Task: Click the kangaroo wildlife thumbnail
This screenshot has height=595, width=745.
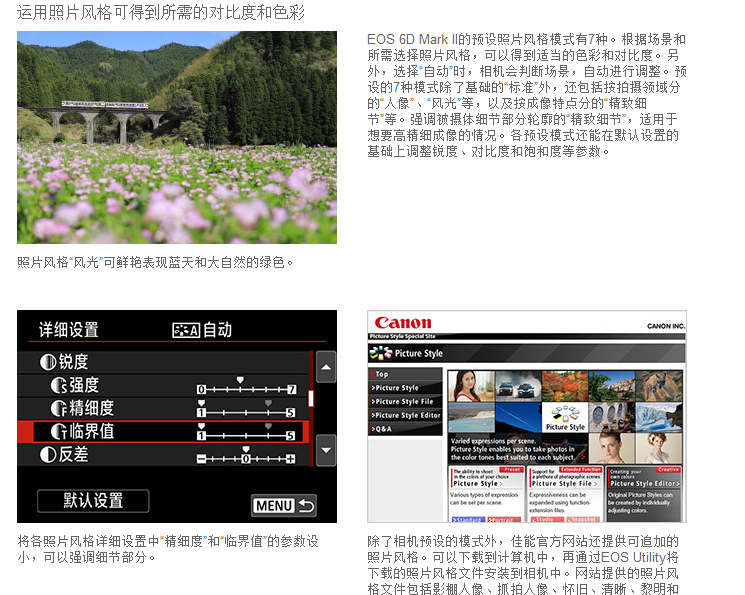Action: (x=659, y=386)
